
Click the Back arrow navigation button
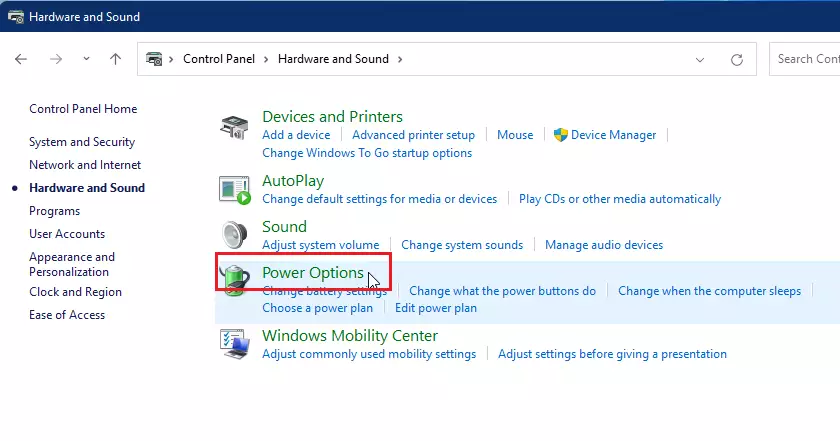(x=21, y=59)
